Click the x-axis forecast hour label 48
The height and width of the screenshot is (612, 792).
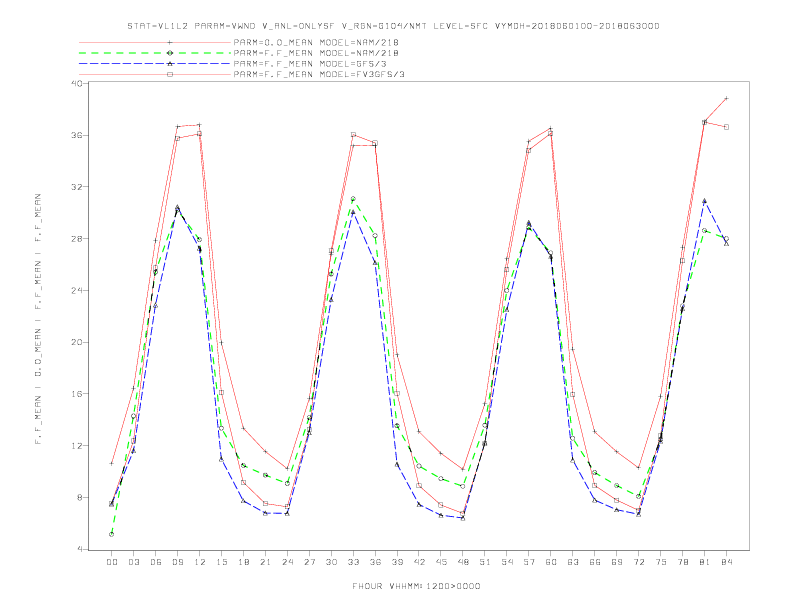tap(463, 562)
